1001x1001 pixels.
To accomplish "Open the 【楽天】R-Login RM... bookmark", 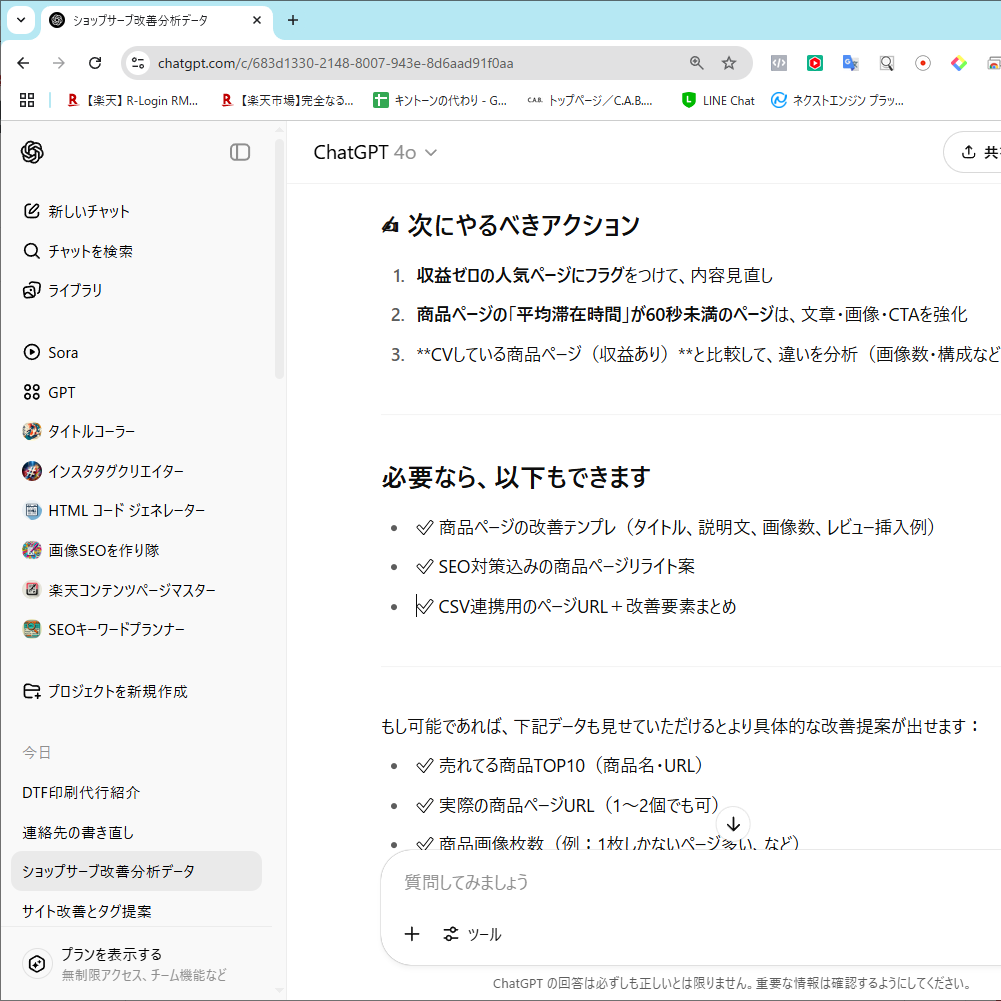I will tap(132, 100).
